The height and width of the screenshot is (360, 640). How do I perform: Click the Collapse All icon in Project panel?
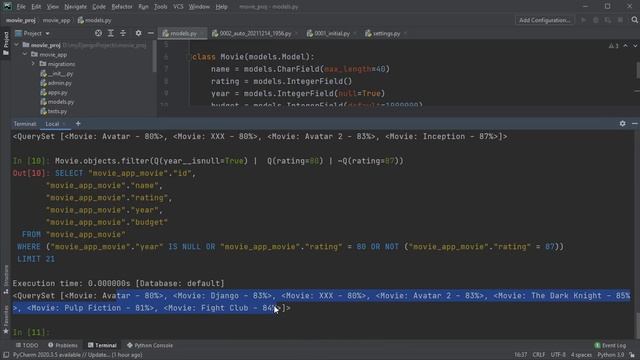[x=123, y=33]
